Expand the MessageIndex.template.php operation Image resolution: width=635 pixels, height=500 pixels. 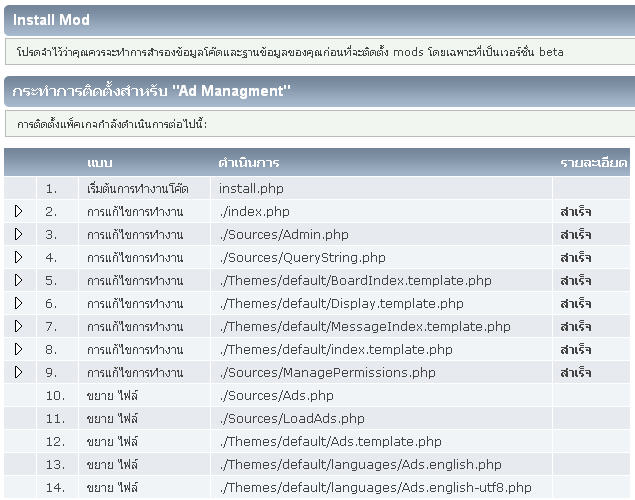(18, 326)
